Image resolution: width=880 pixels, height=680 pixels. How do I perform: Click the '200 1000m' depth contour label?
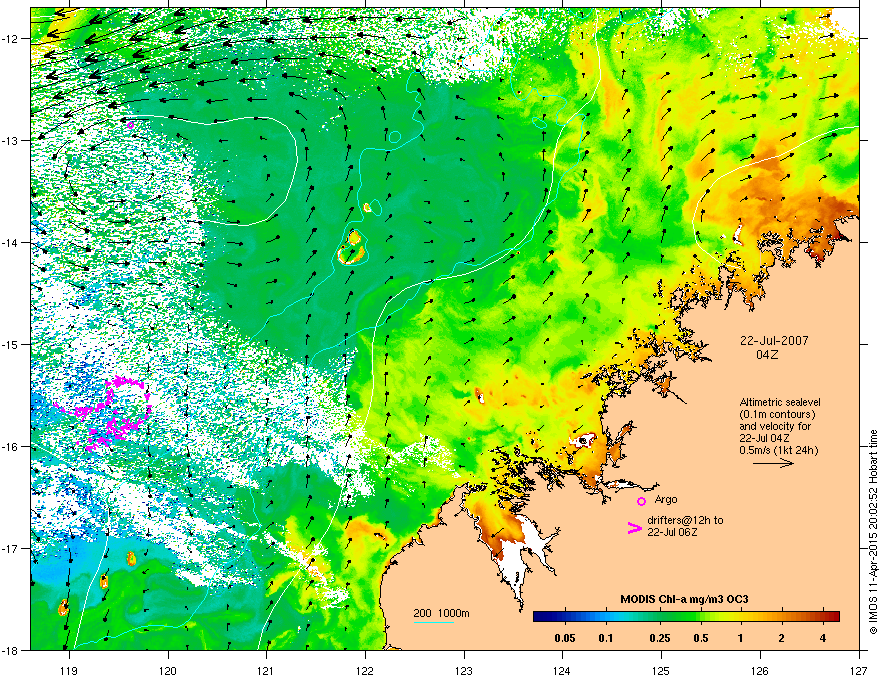coord(441,613)
